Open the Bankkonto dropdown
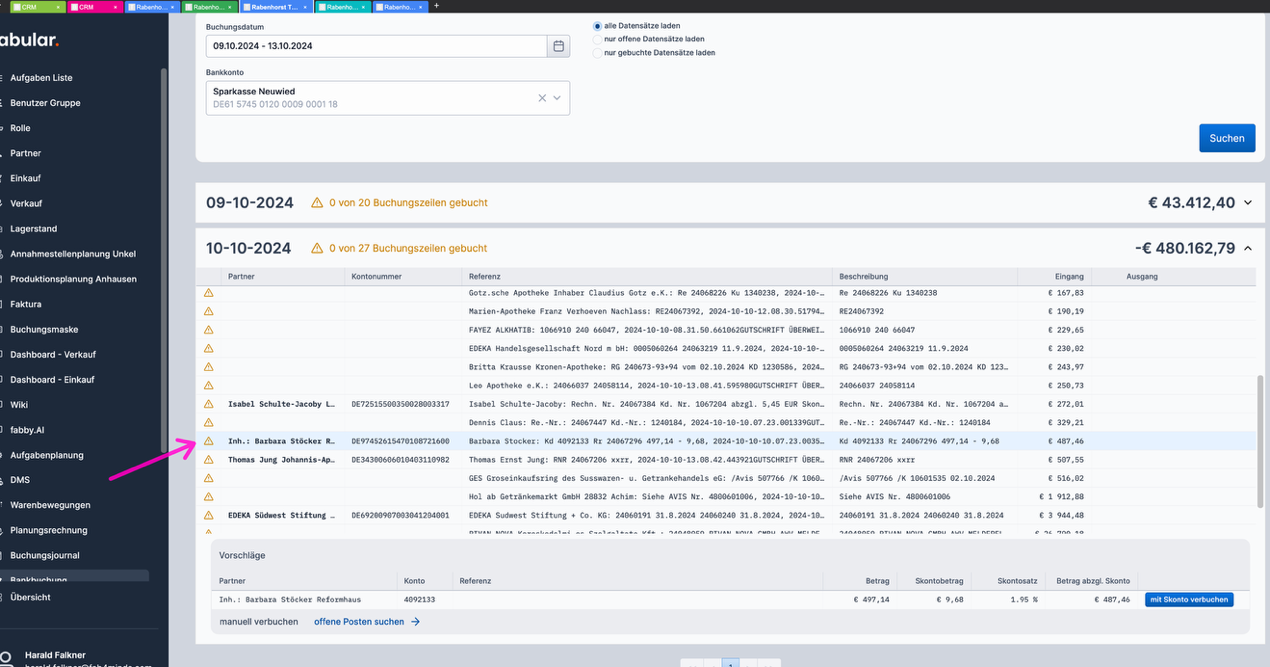The height and width of the screenshot is (667, 1270). pyautogui.click(x=557, y=97)
